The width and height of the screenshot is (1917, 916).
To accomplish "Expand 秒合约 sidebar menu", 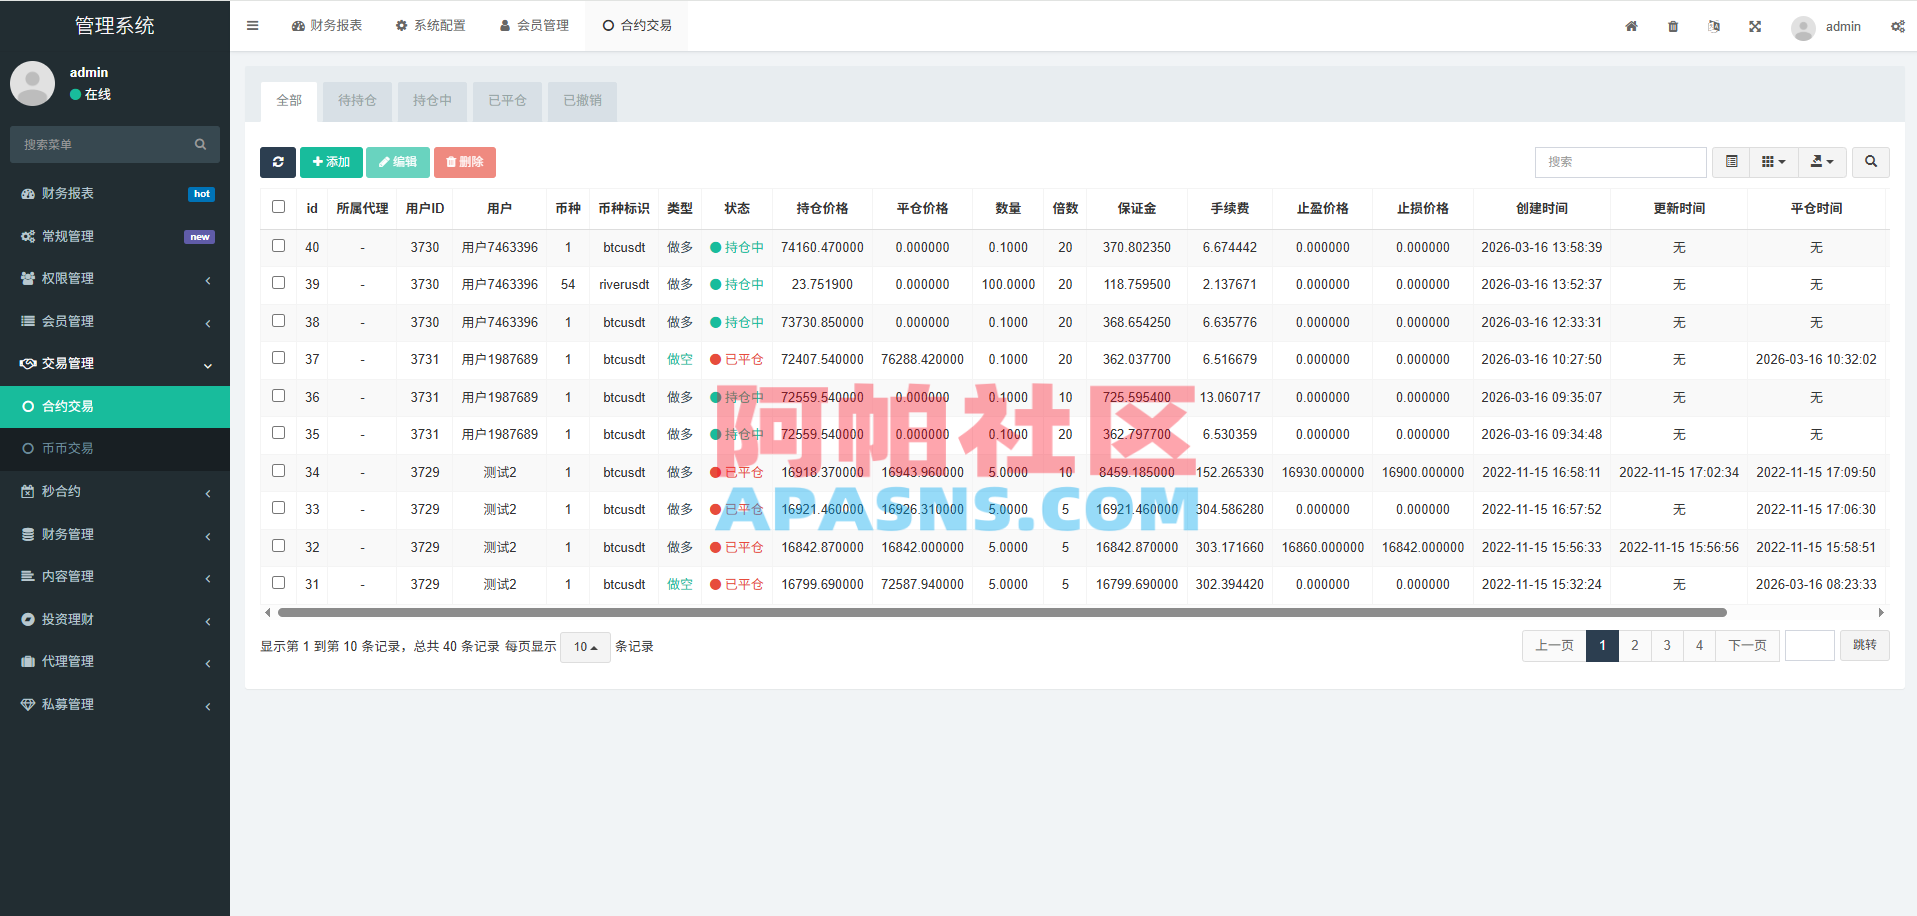I will [x=115, y=491].
